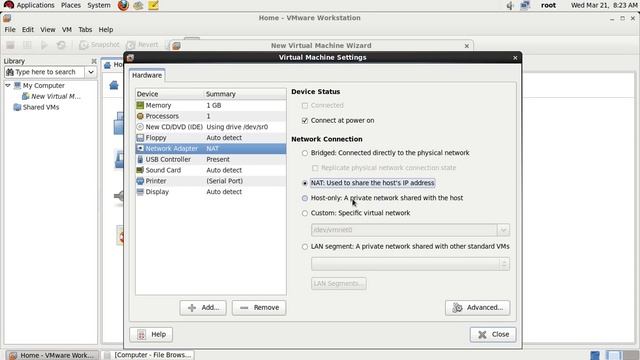
Task: Click the Snapshot toolbar button
Action: [99, 45]
